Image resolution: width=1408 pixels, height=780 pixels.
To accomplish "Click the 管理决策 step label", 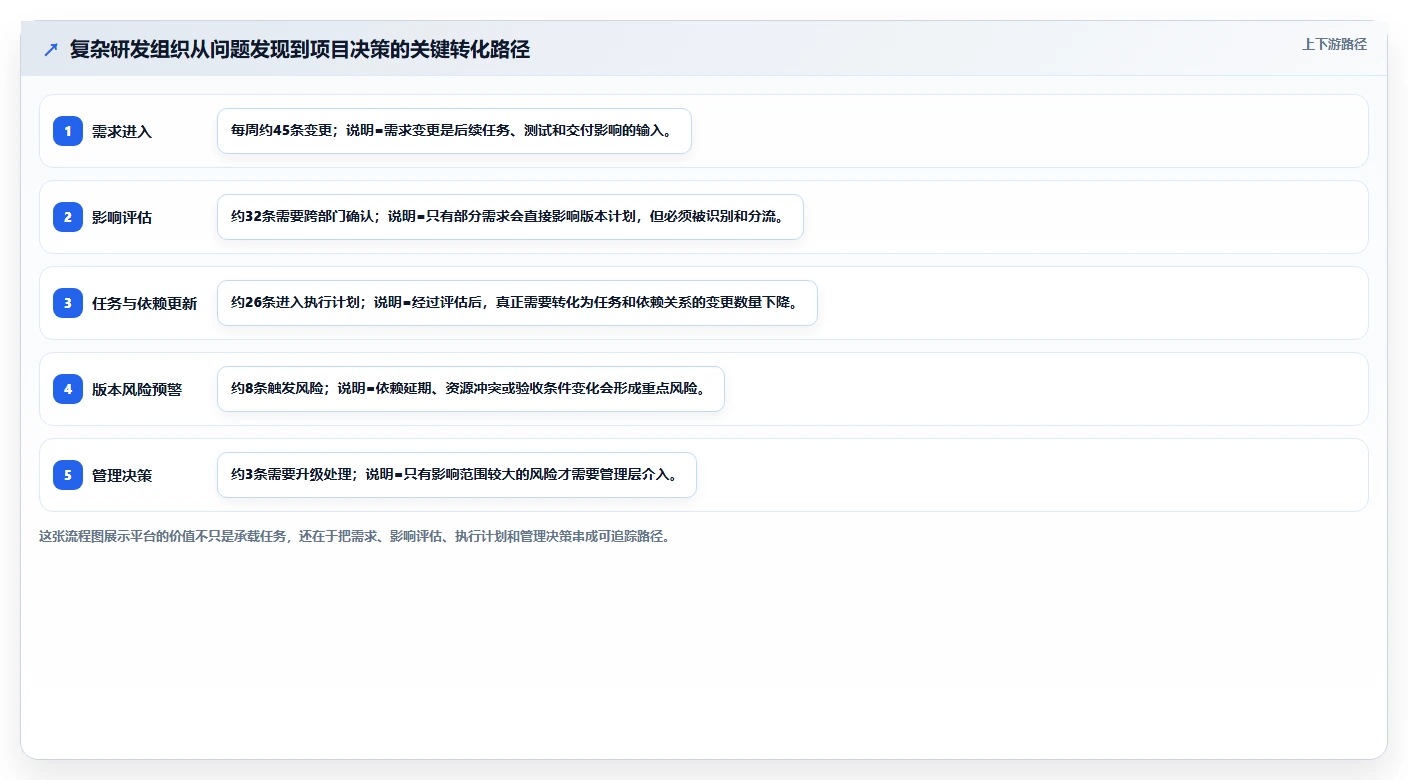I will click(122, 475).
